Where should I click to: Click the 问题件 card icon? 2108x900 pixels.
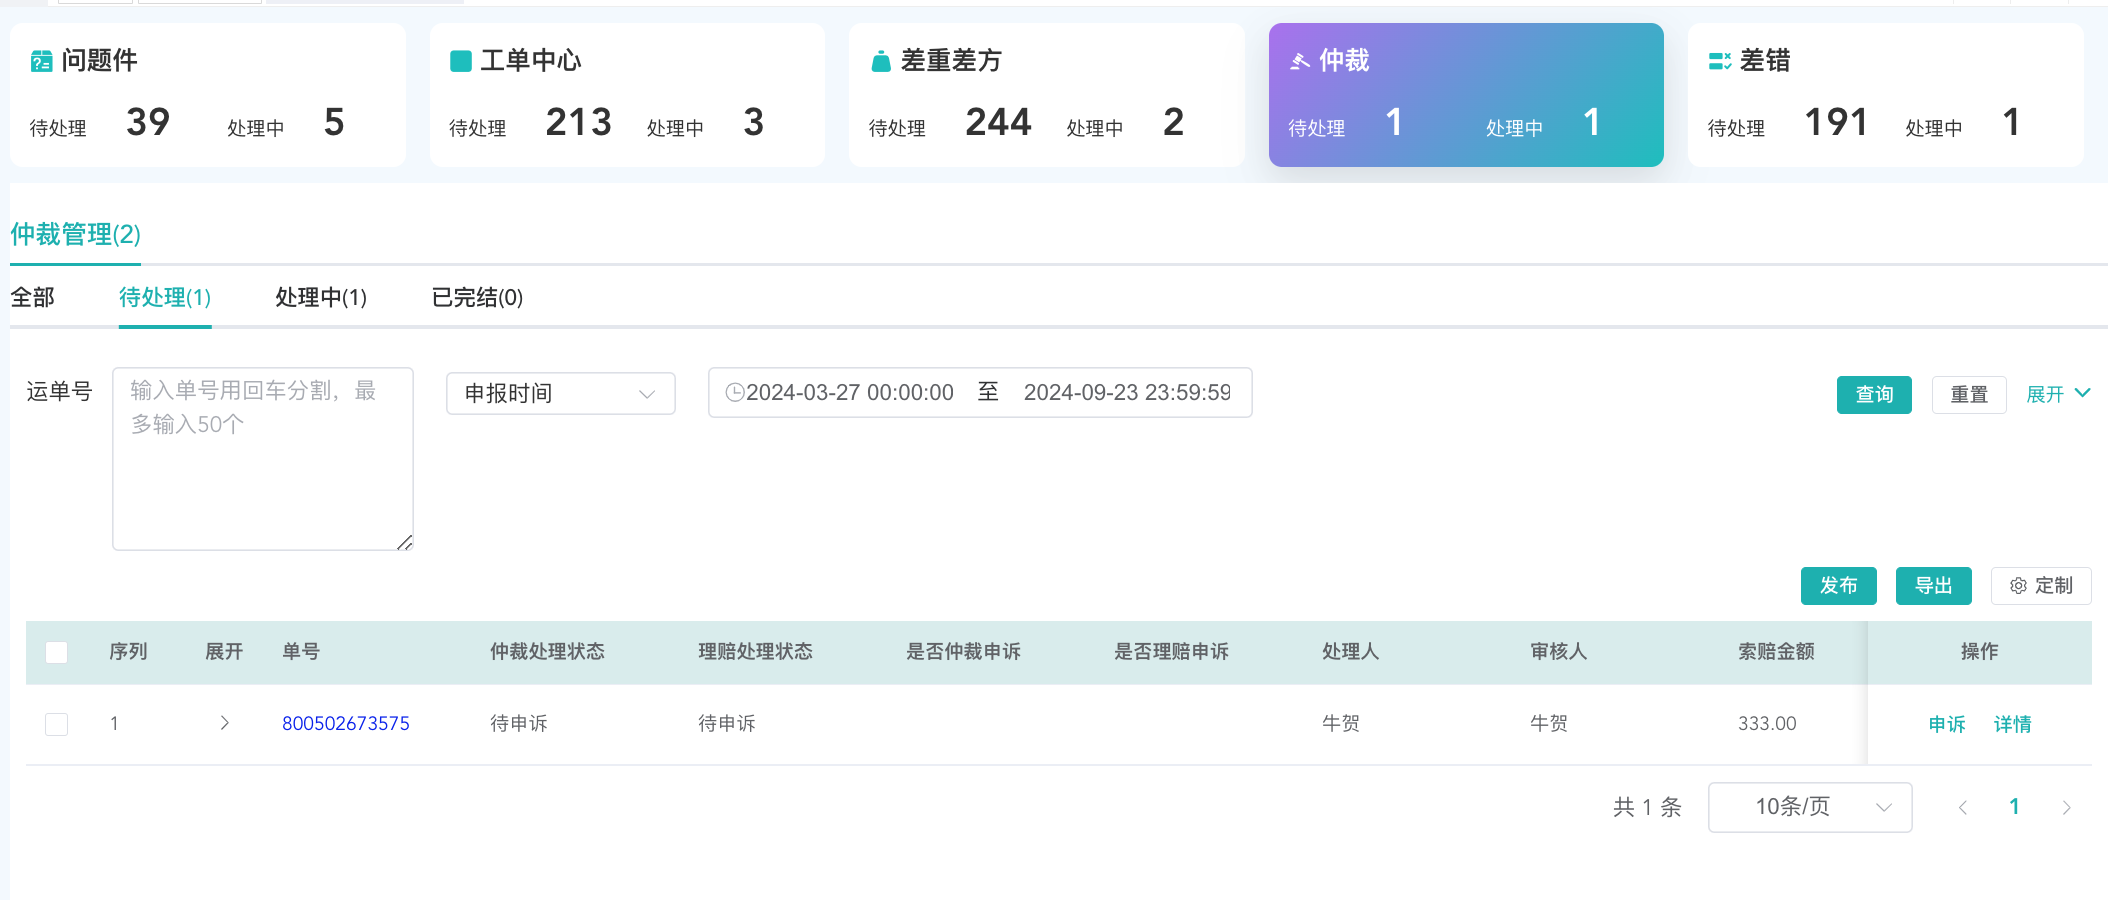[x=41, y=61]
